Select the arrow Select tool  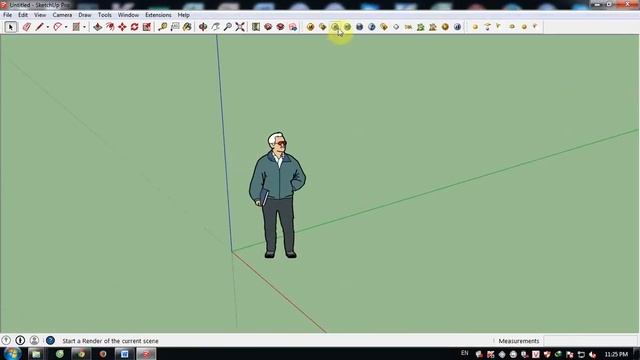(11, 27)
